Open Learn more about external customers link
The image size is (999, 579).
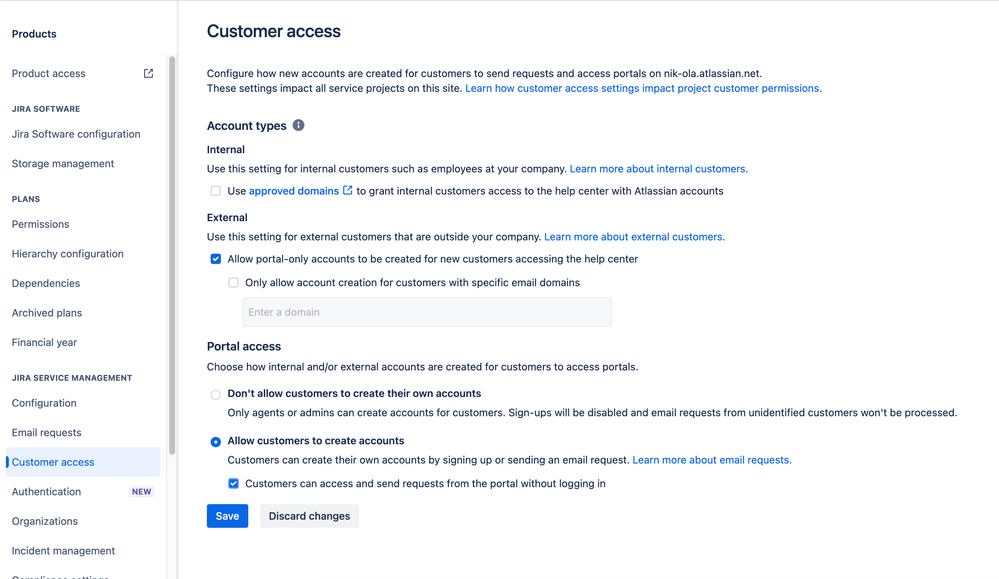click(635, 237)
